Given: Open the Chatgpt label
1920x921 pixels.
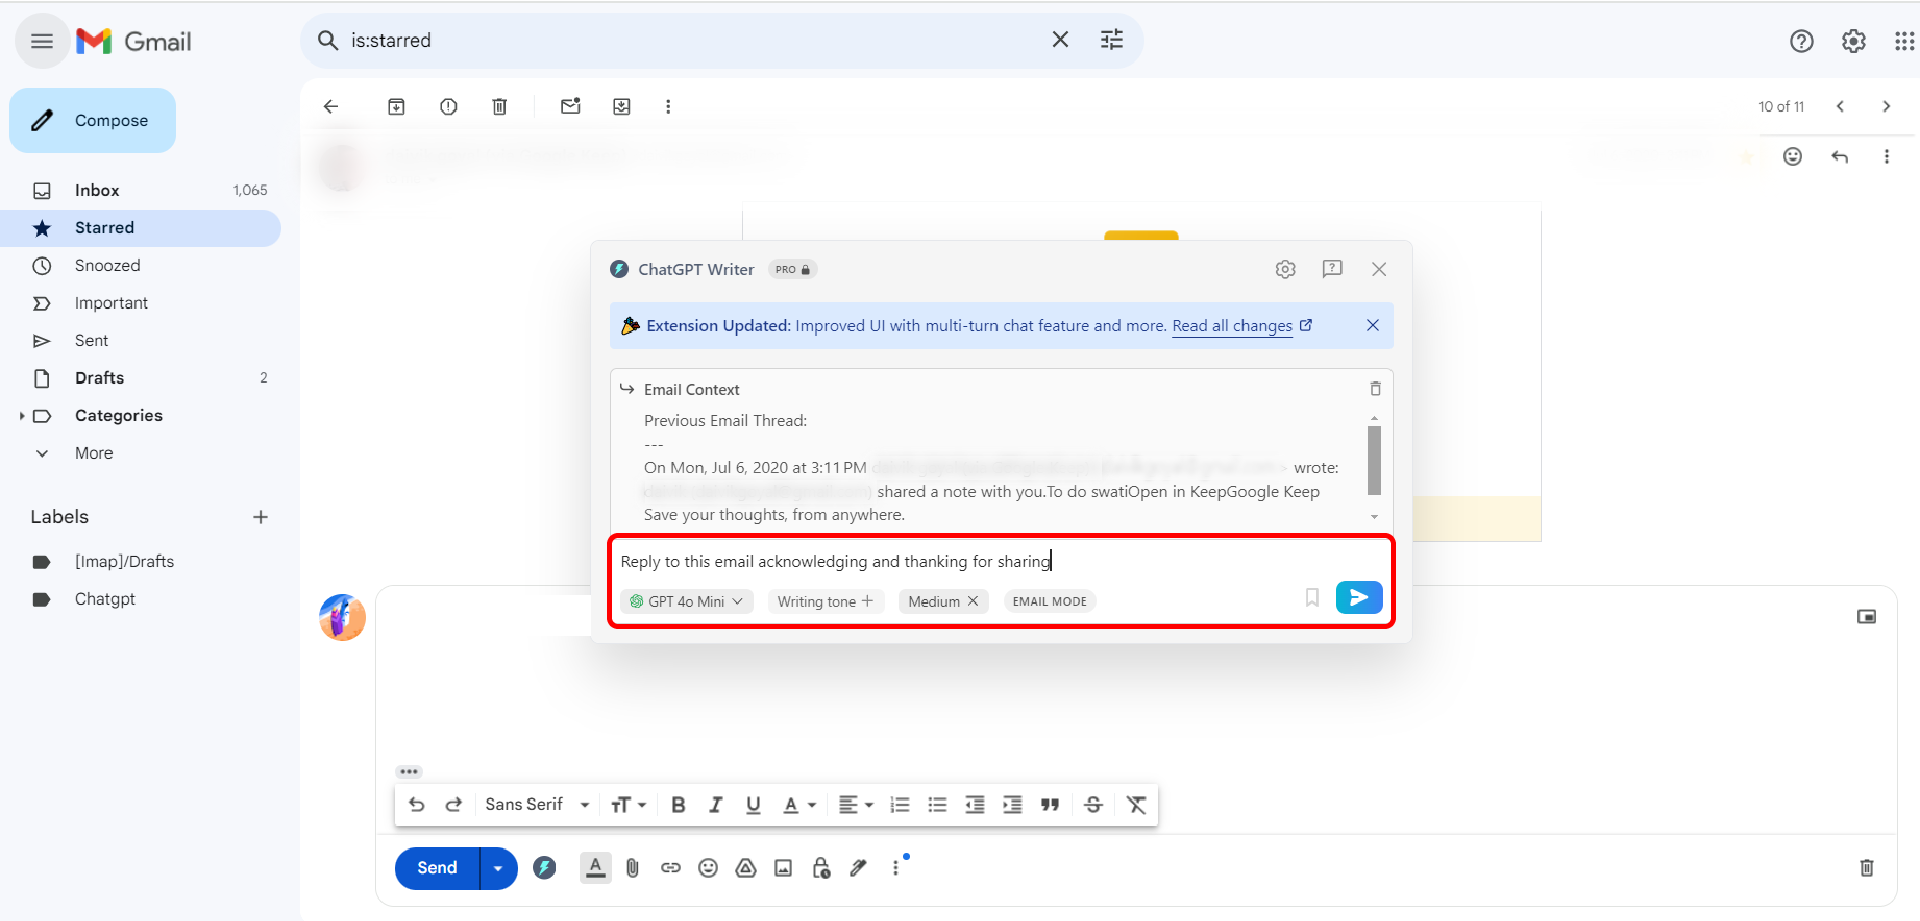Looking at the screenshot, I should click(105, 599).
